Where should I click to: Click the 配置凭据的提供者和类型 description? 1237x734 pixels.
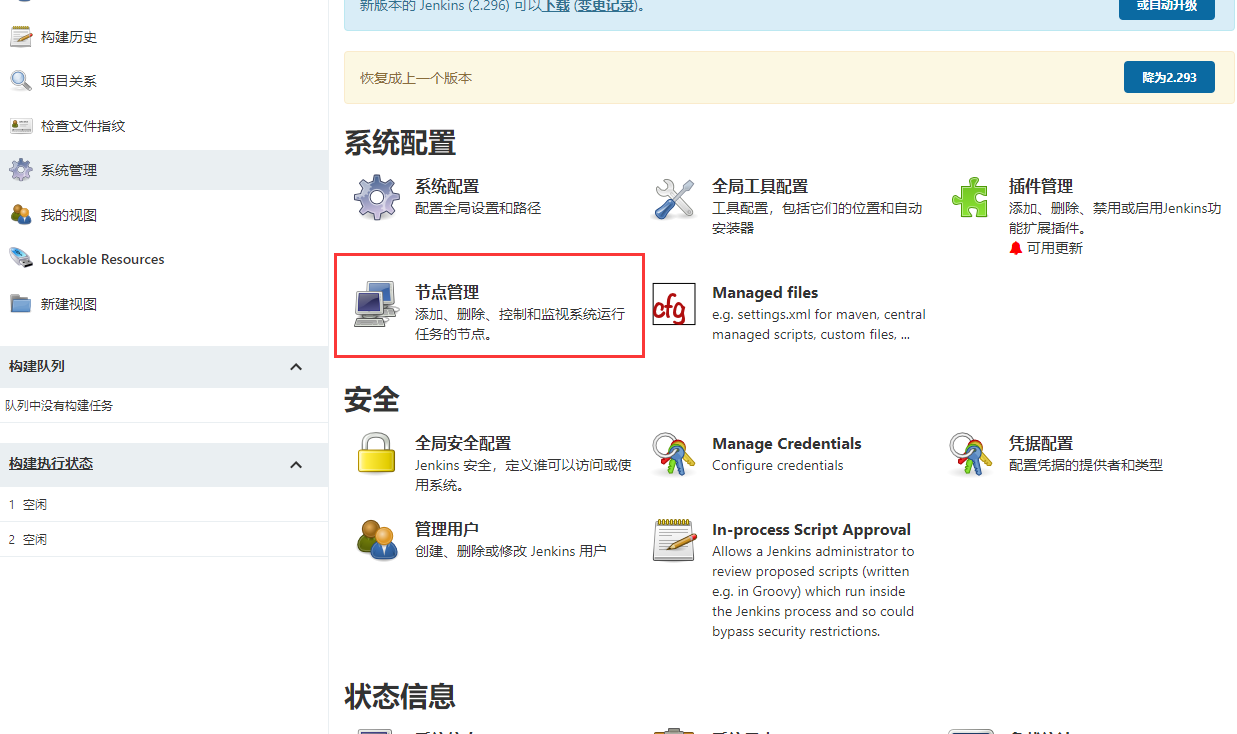[x=1086, y=465]
